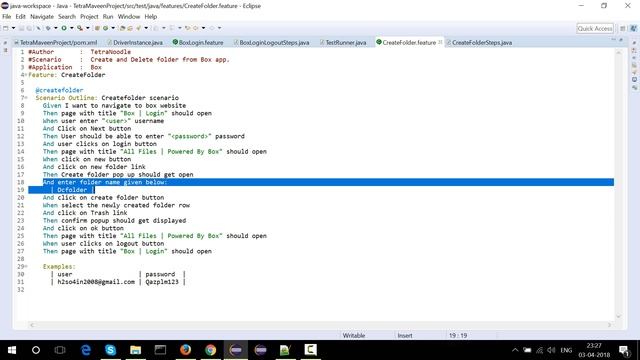
Task: Click the 'Qazplm123' password cell
Action: point(162,282)
